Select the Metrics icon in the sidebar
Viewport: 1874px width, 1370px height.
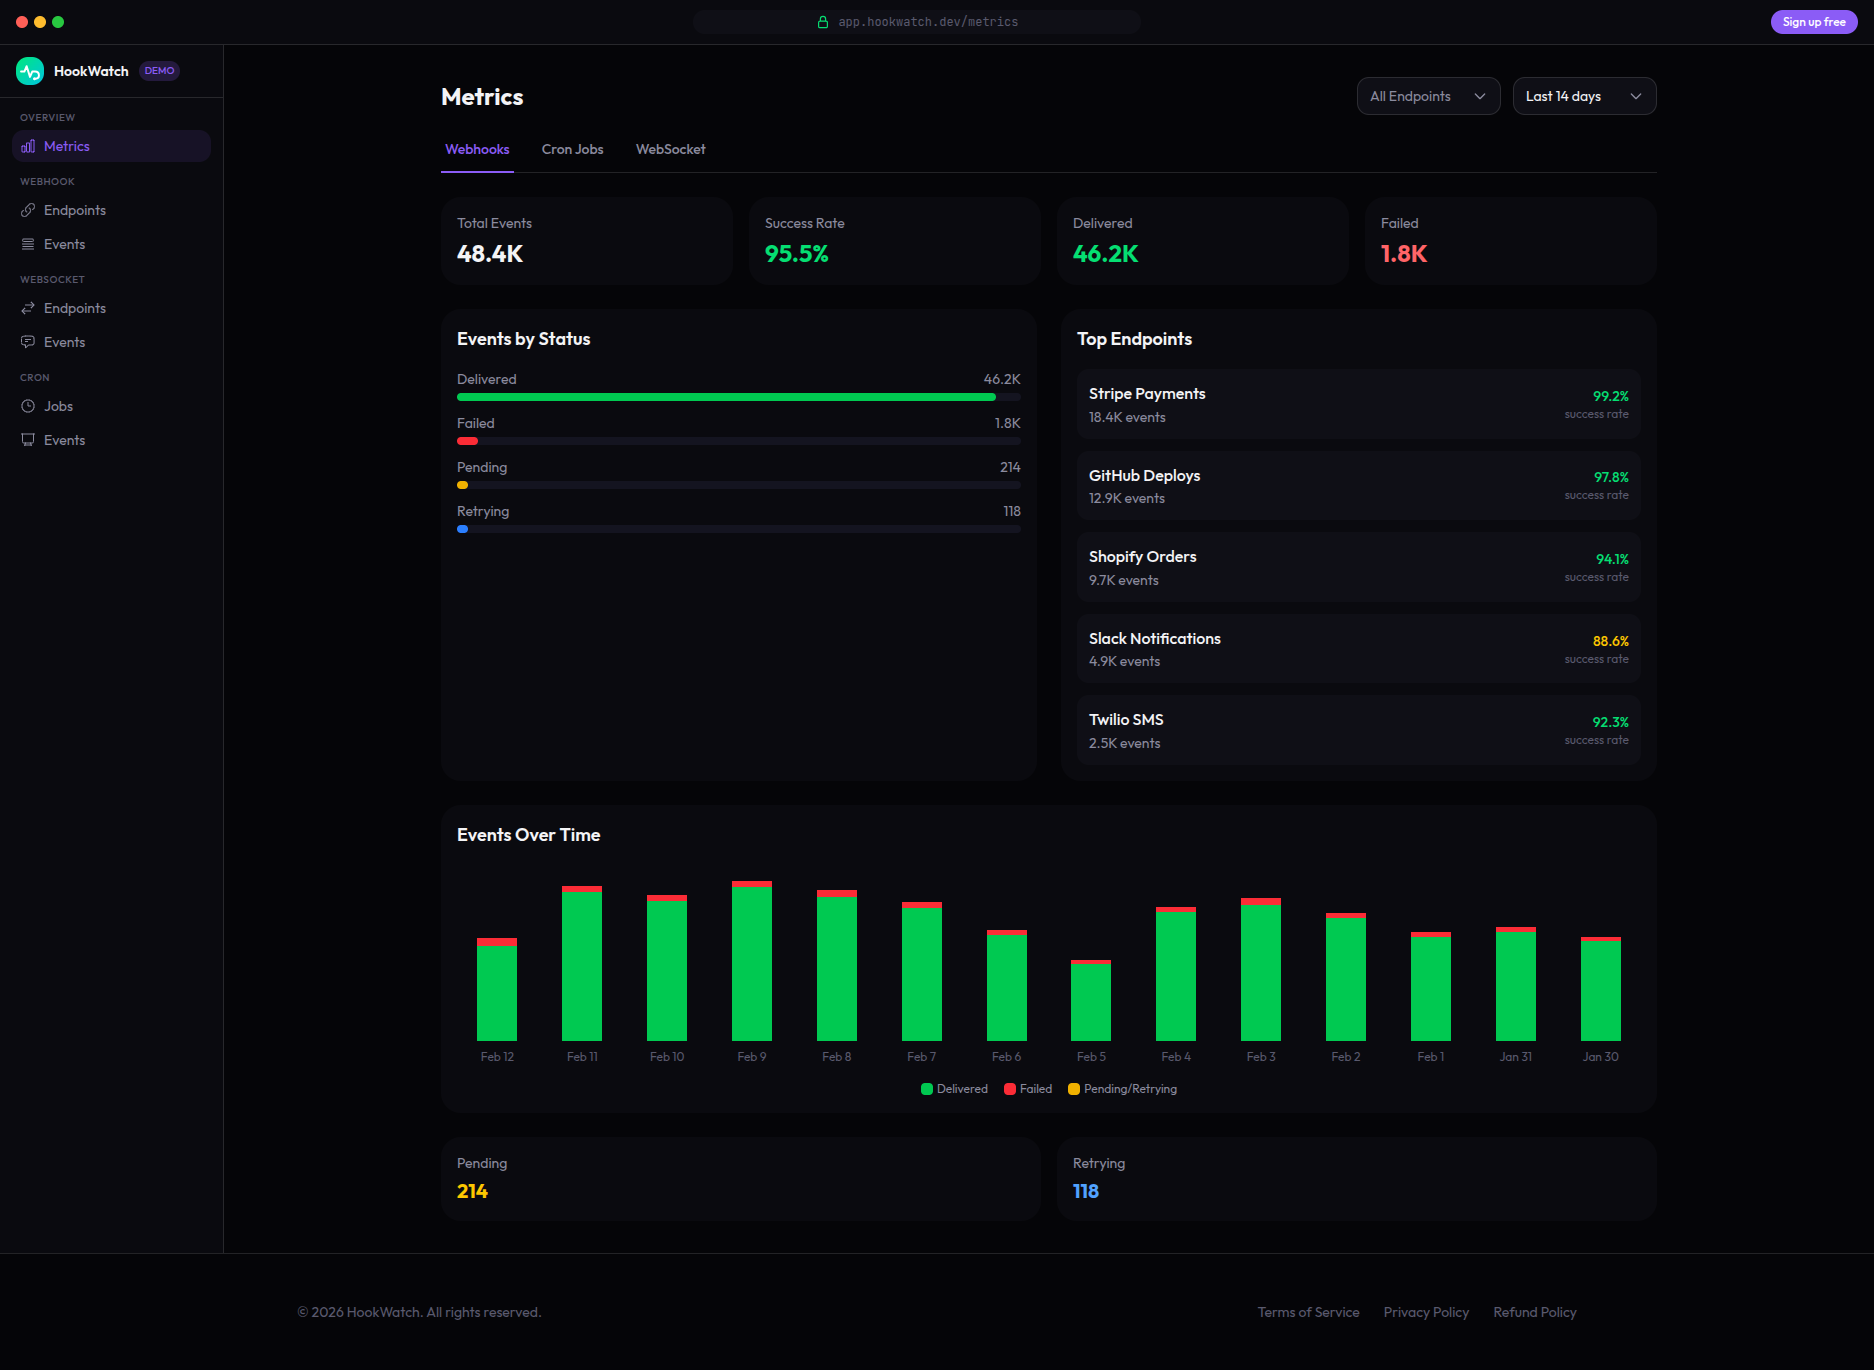pyautogui.click(x=29, y=146)
